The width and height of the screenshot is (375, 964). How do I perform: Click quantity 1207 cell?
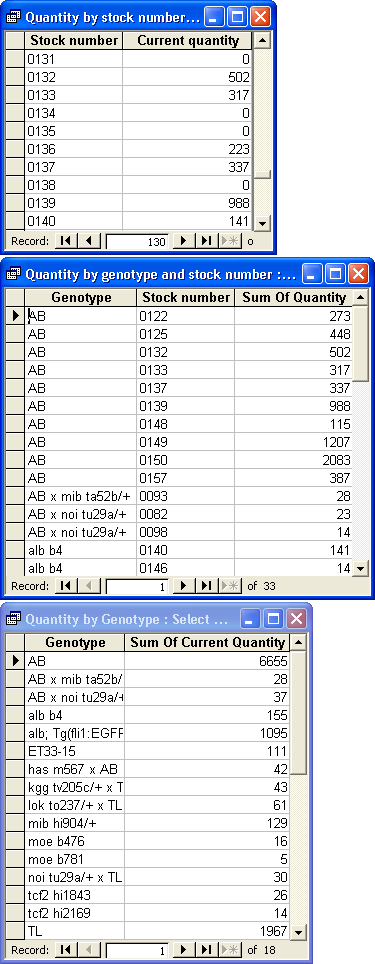pyautogui.click(x=294, y=441)
